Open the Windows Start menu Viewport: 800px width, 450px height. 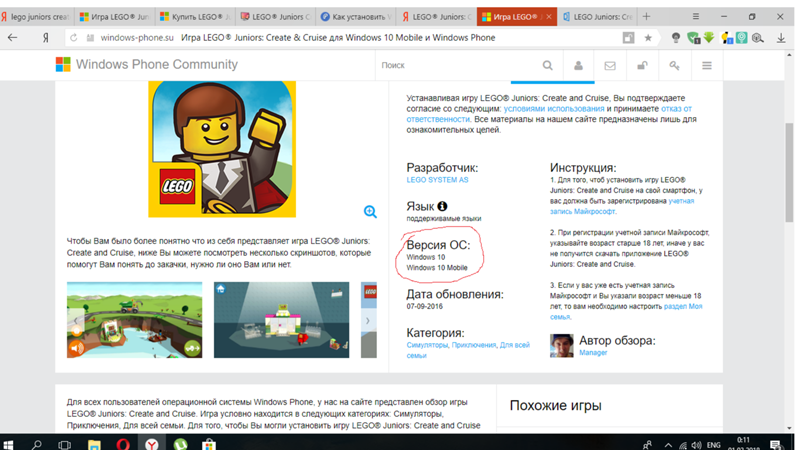pos(8,444)
